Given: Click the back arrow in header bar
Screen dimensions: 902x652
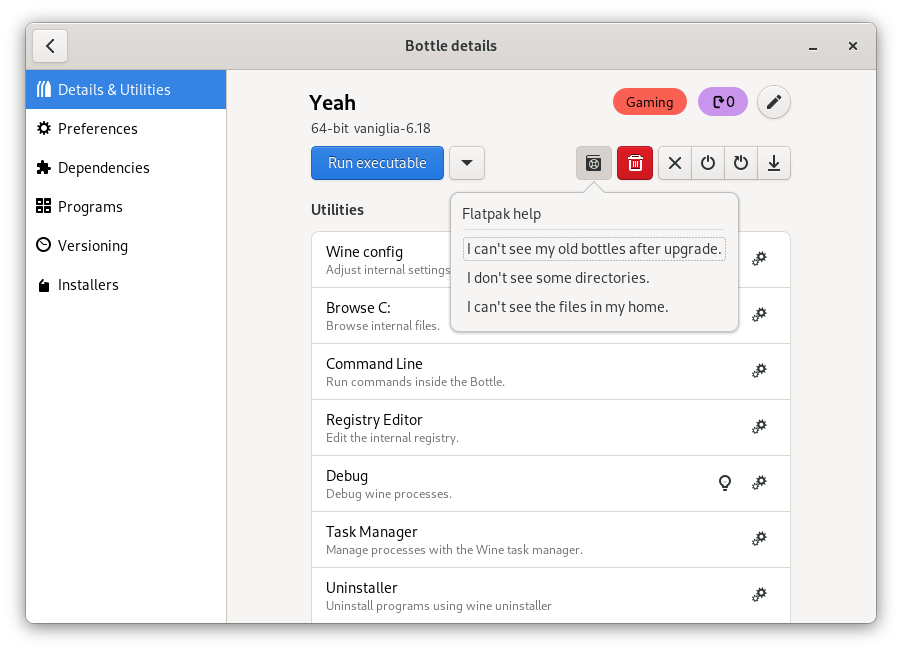Looking at the screenshot, I should tap(50, 46).
